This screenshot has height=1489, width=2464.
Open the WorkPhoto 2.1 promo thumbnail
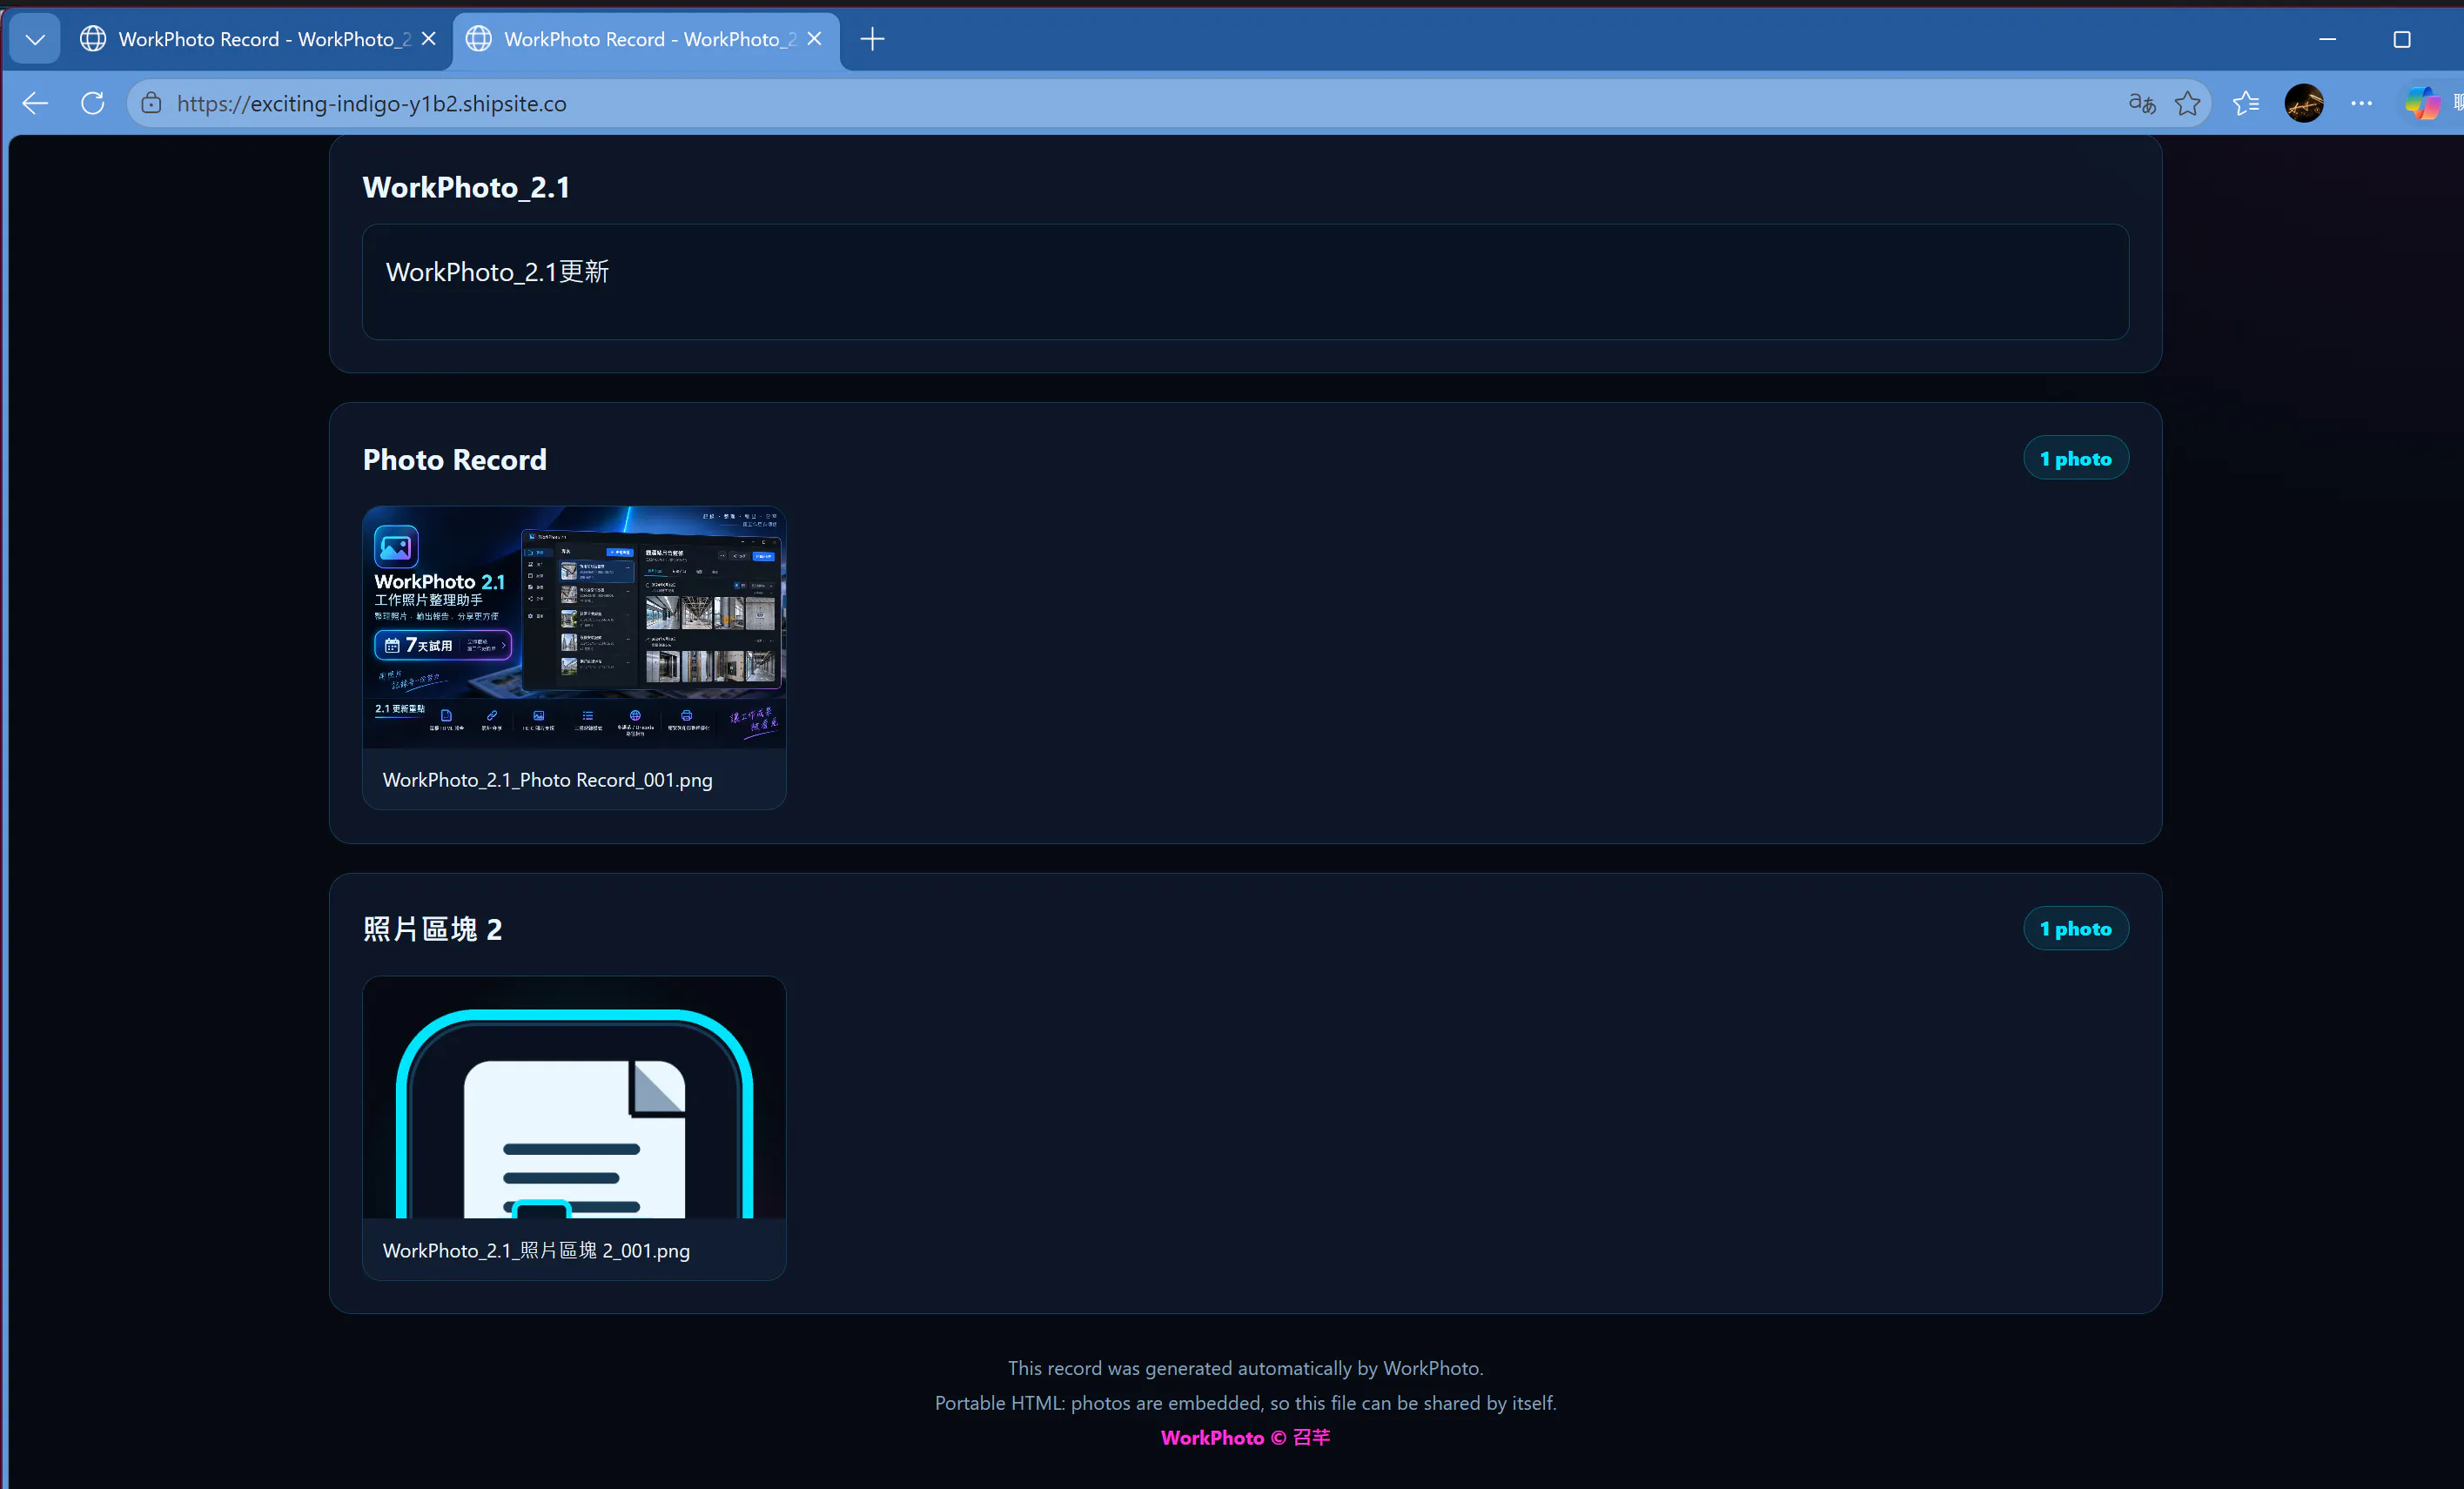click(x=574, y=627)
